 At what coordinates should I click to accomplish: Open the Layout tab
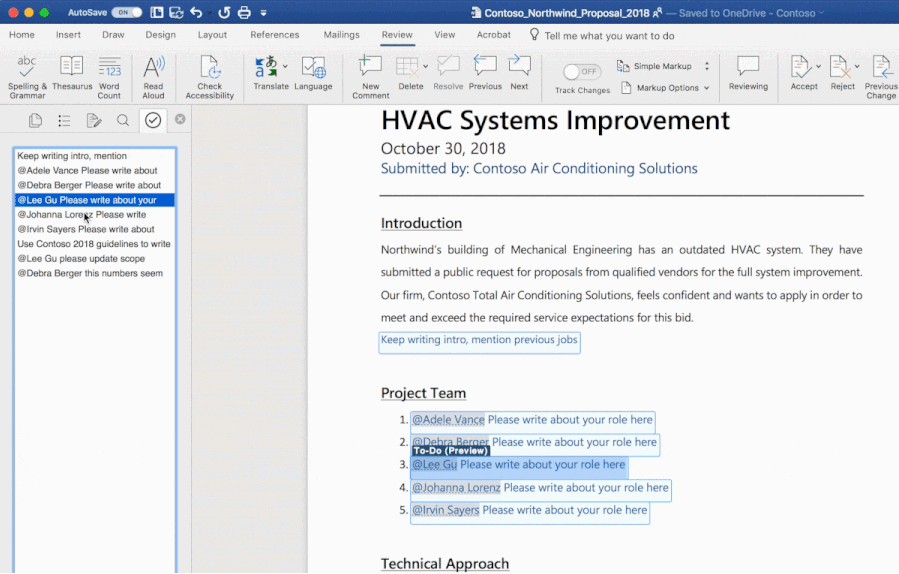pos(212,34)
